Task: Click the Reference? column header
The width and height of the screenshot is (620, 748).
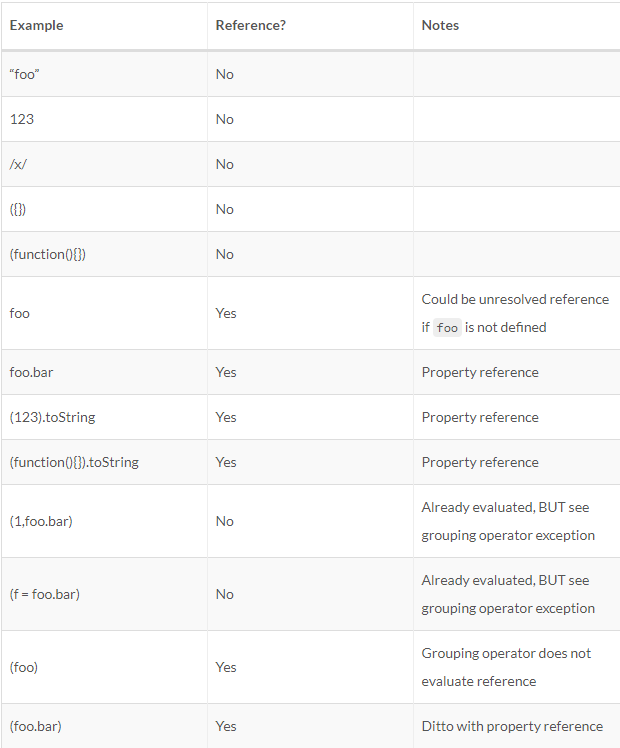Action: tap(251, 25)
